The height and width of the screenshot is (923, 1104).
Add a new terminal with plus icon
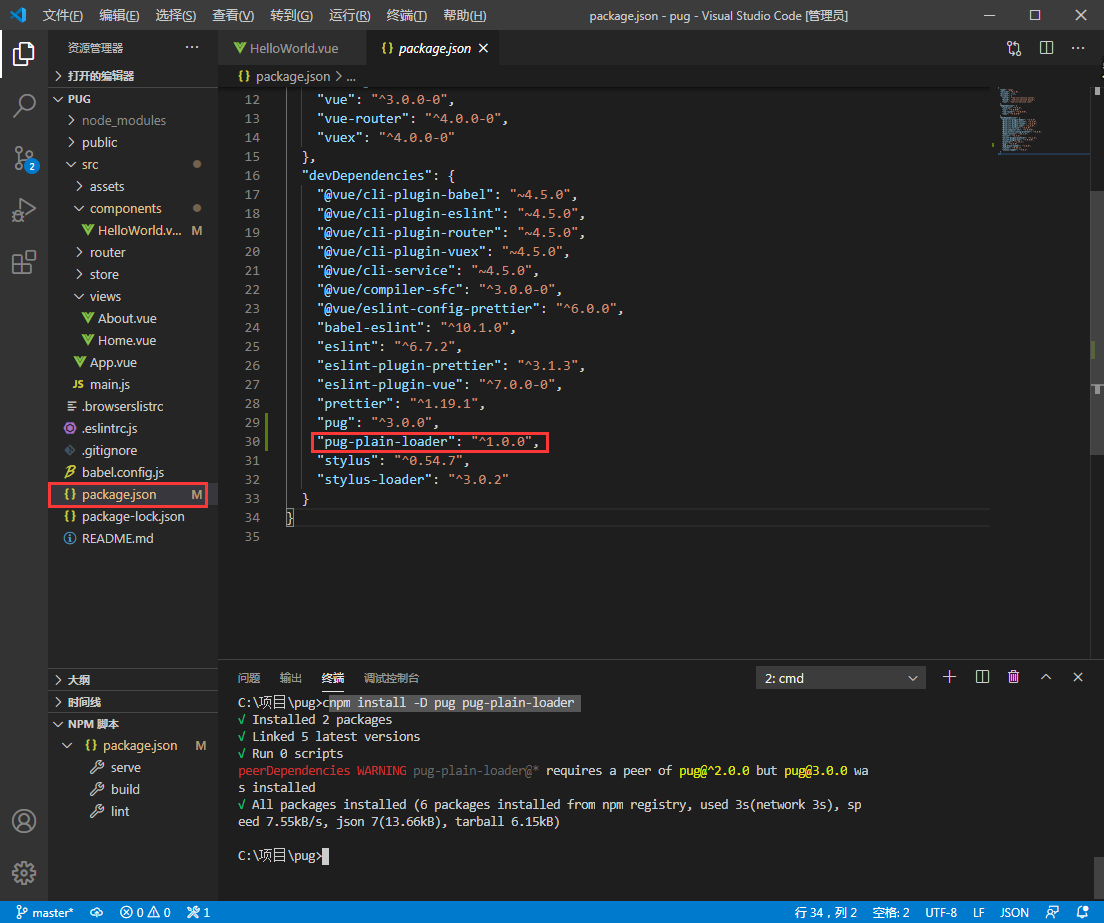coord(949,677)
